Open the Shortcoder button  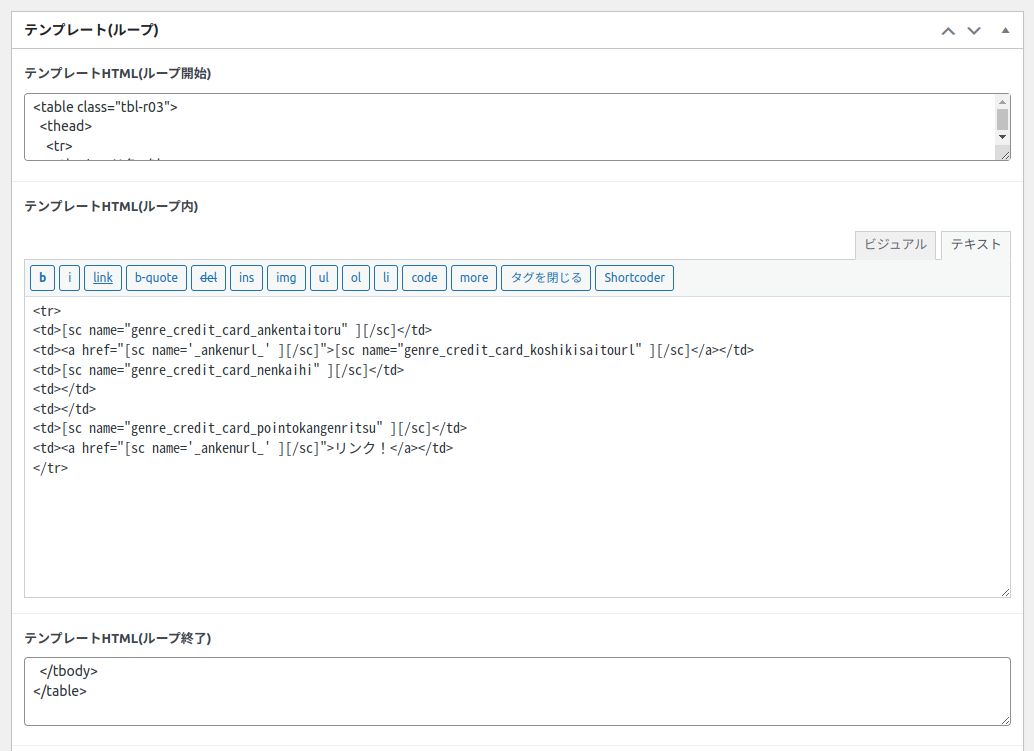point(634,278)
